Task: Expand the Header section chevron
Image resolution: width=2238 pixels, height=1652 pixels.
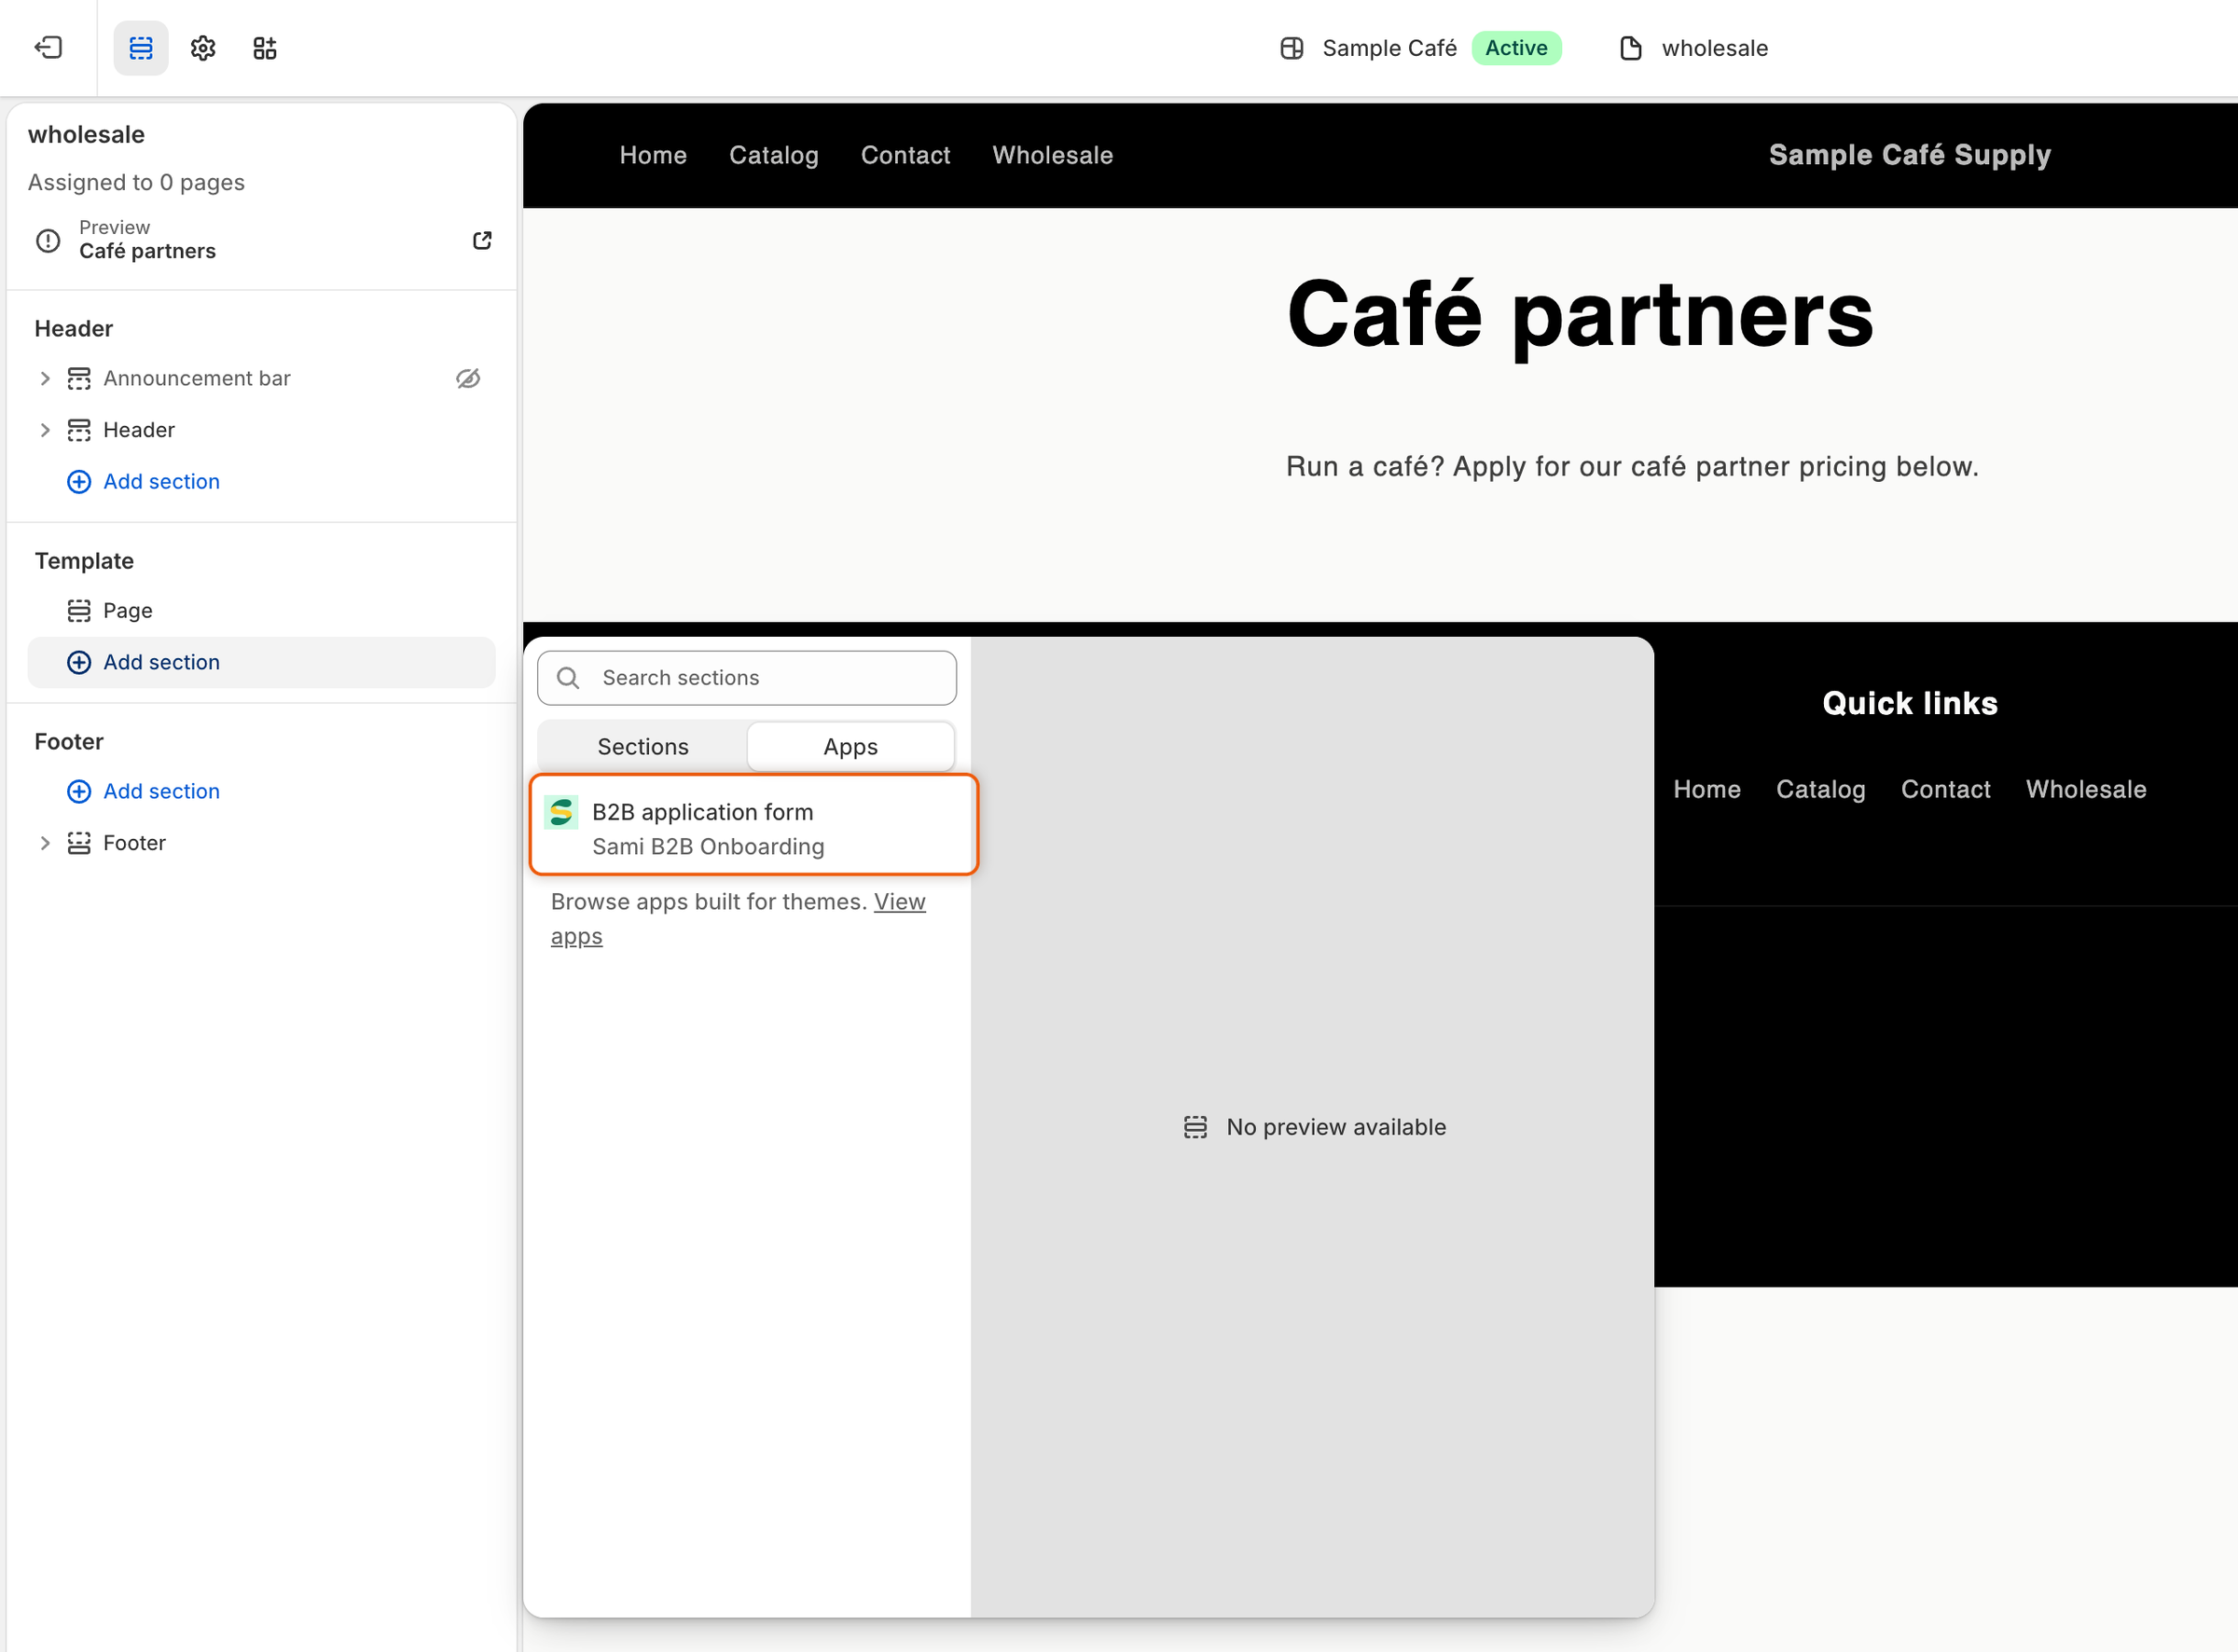Action: pos(44,430)
